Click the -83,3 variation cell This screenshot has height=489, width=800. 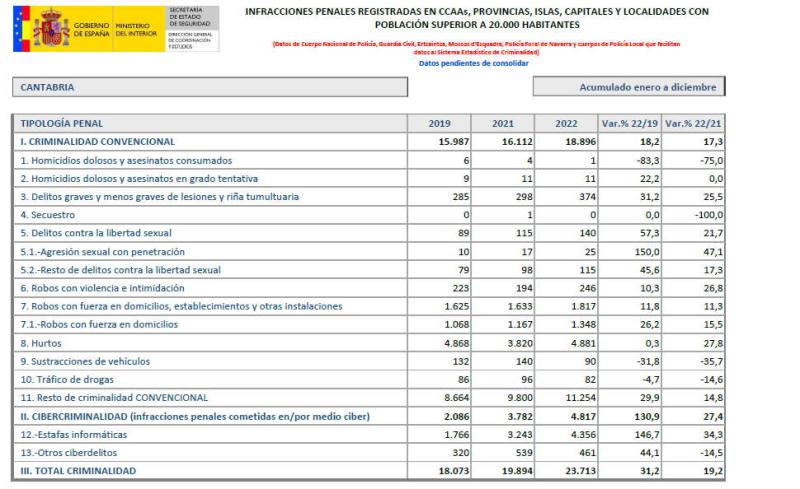click(x=630, y=161)
